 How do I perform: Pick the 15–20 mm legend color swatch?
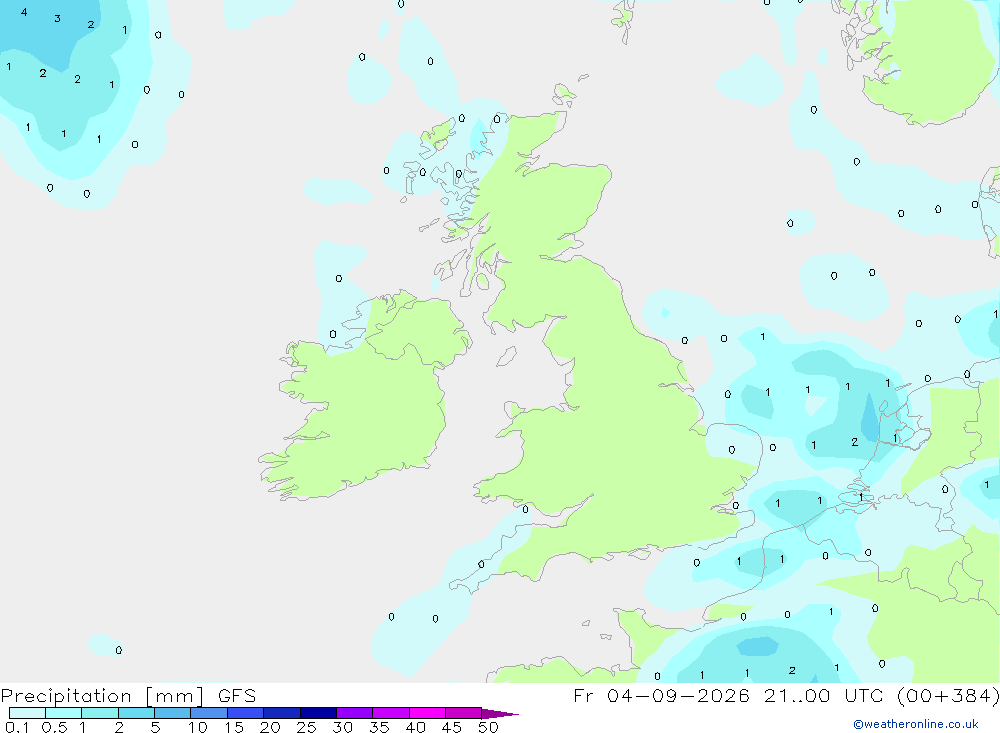point(246,713)
